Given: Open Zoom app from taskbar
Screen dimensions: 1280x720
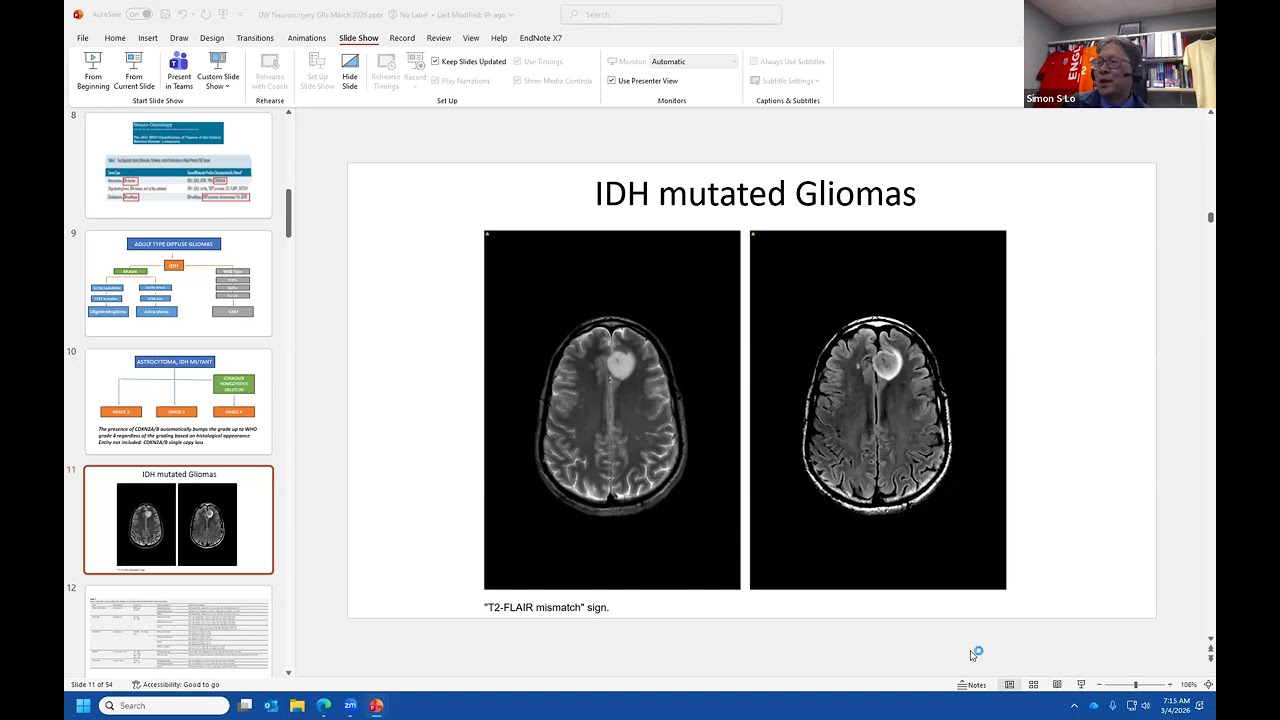Looking at the screenshot, I should (350, 706).
